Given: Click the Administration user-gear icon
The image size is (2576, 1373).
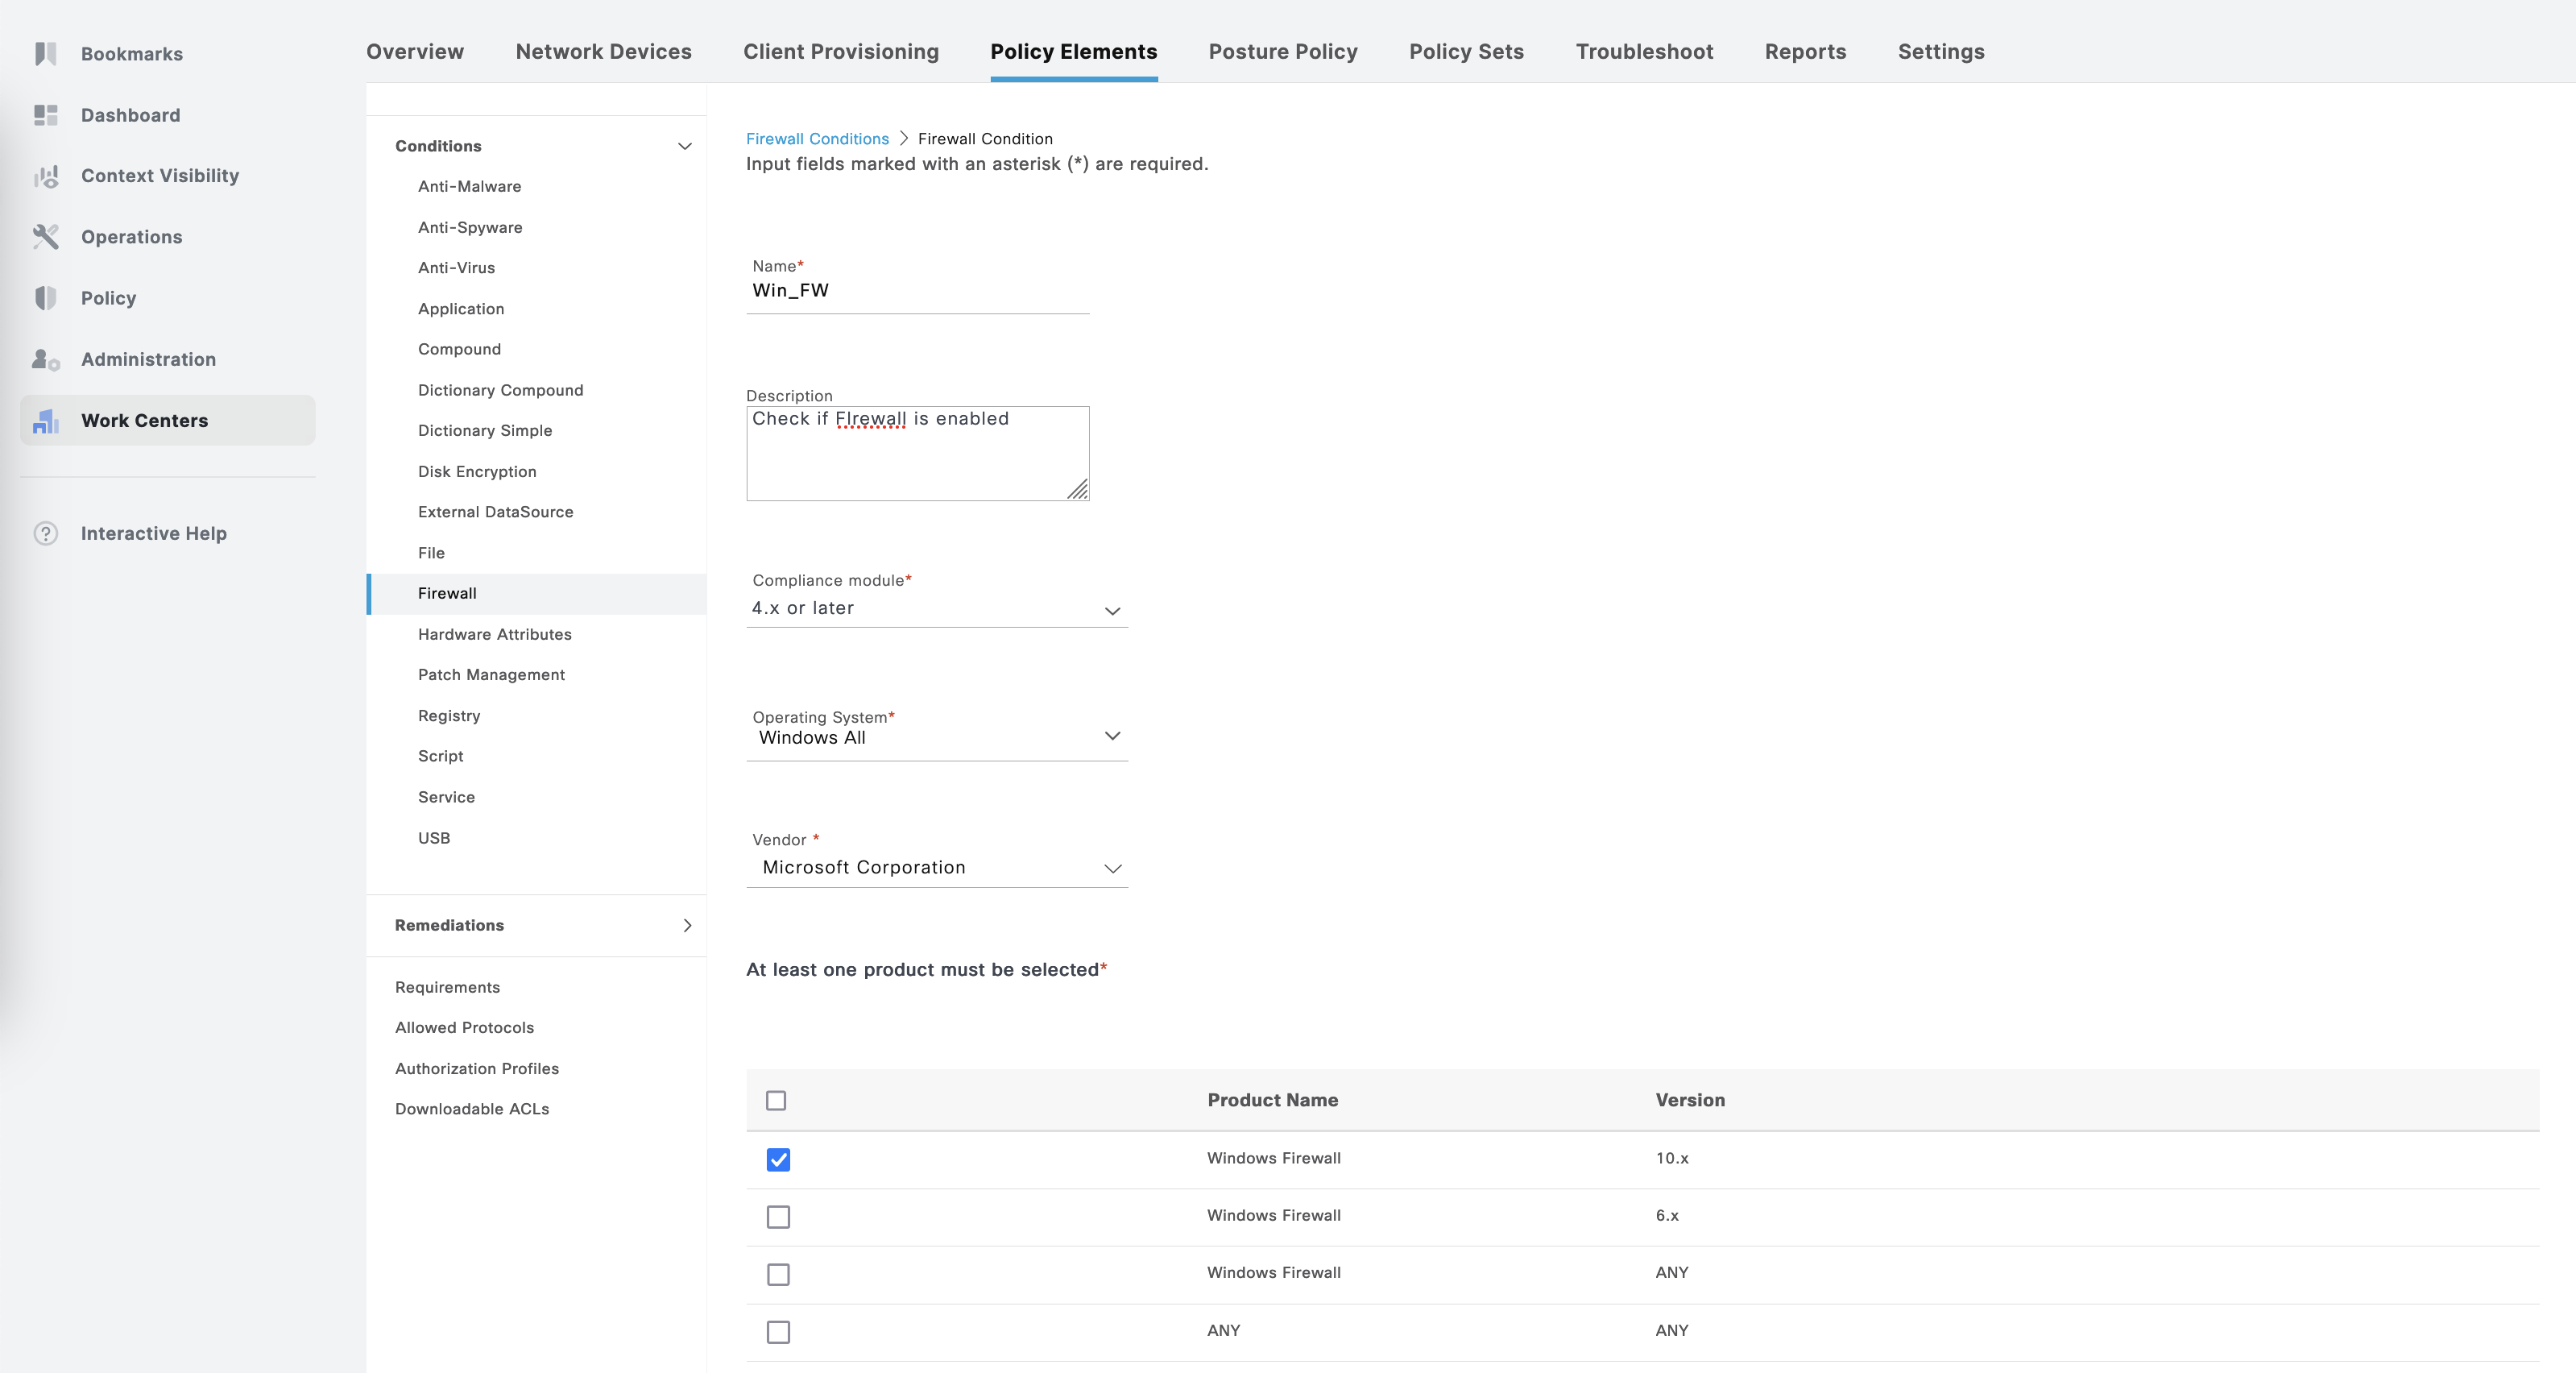Looking at the screenshot, I should (45, 359).
